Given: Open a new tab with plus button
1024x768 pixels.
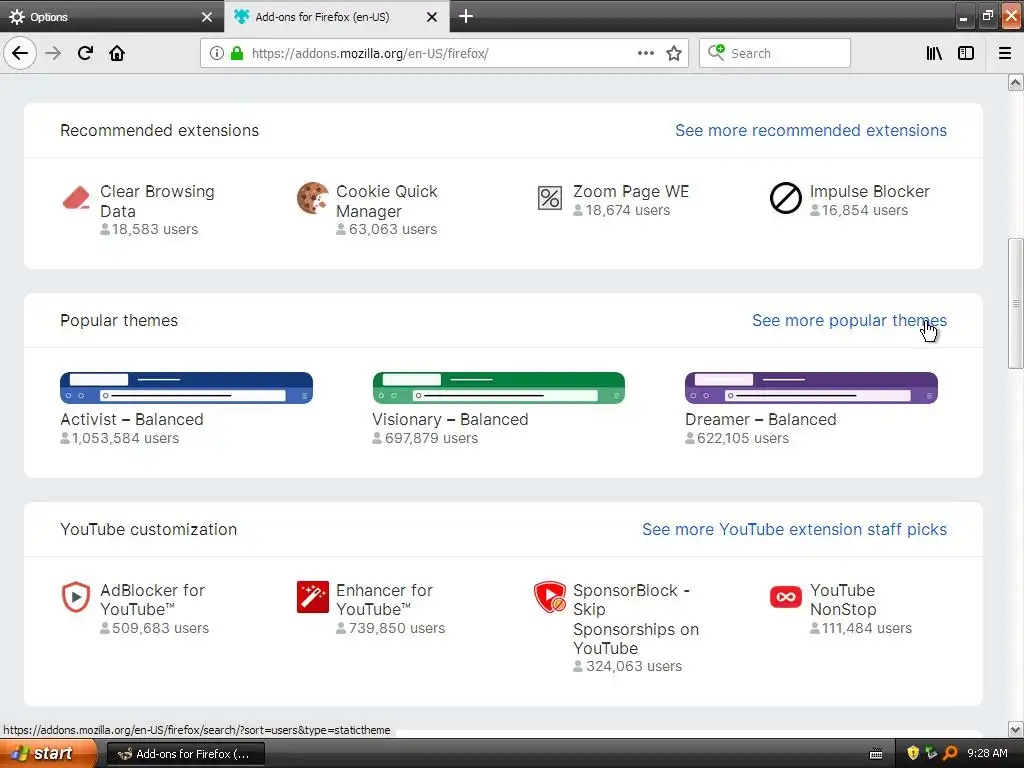Looking at the screenshot, I should [466, 16].
